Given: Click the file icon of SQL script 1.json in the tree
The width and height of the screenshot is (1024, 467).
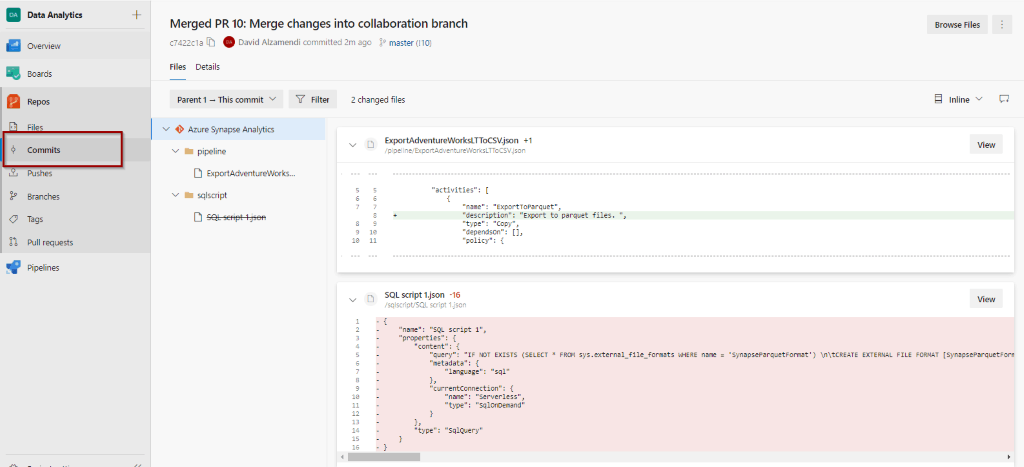Looking at the screenshot, I should [198, 217].
